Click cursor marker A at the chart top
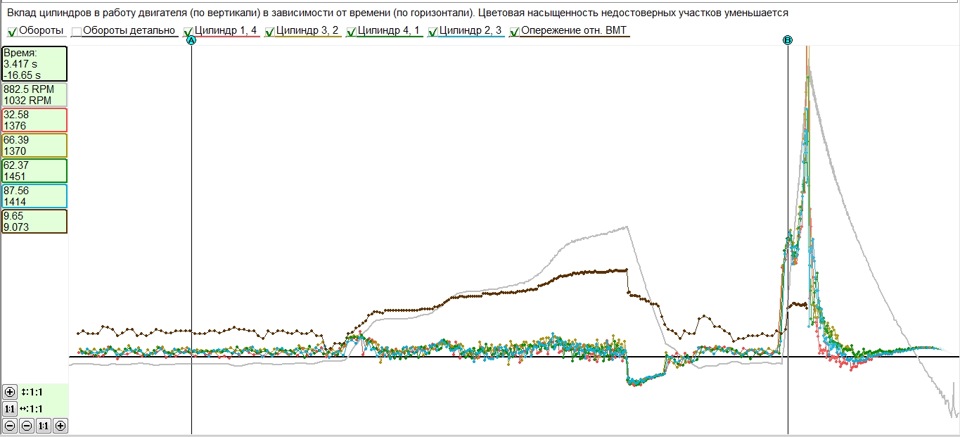The height and width of the screenshot is (437, 960). click(190, 40)
